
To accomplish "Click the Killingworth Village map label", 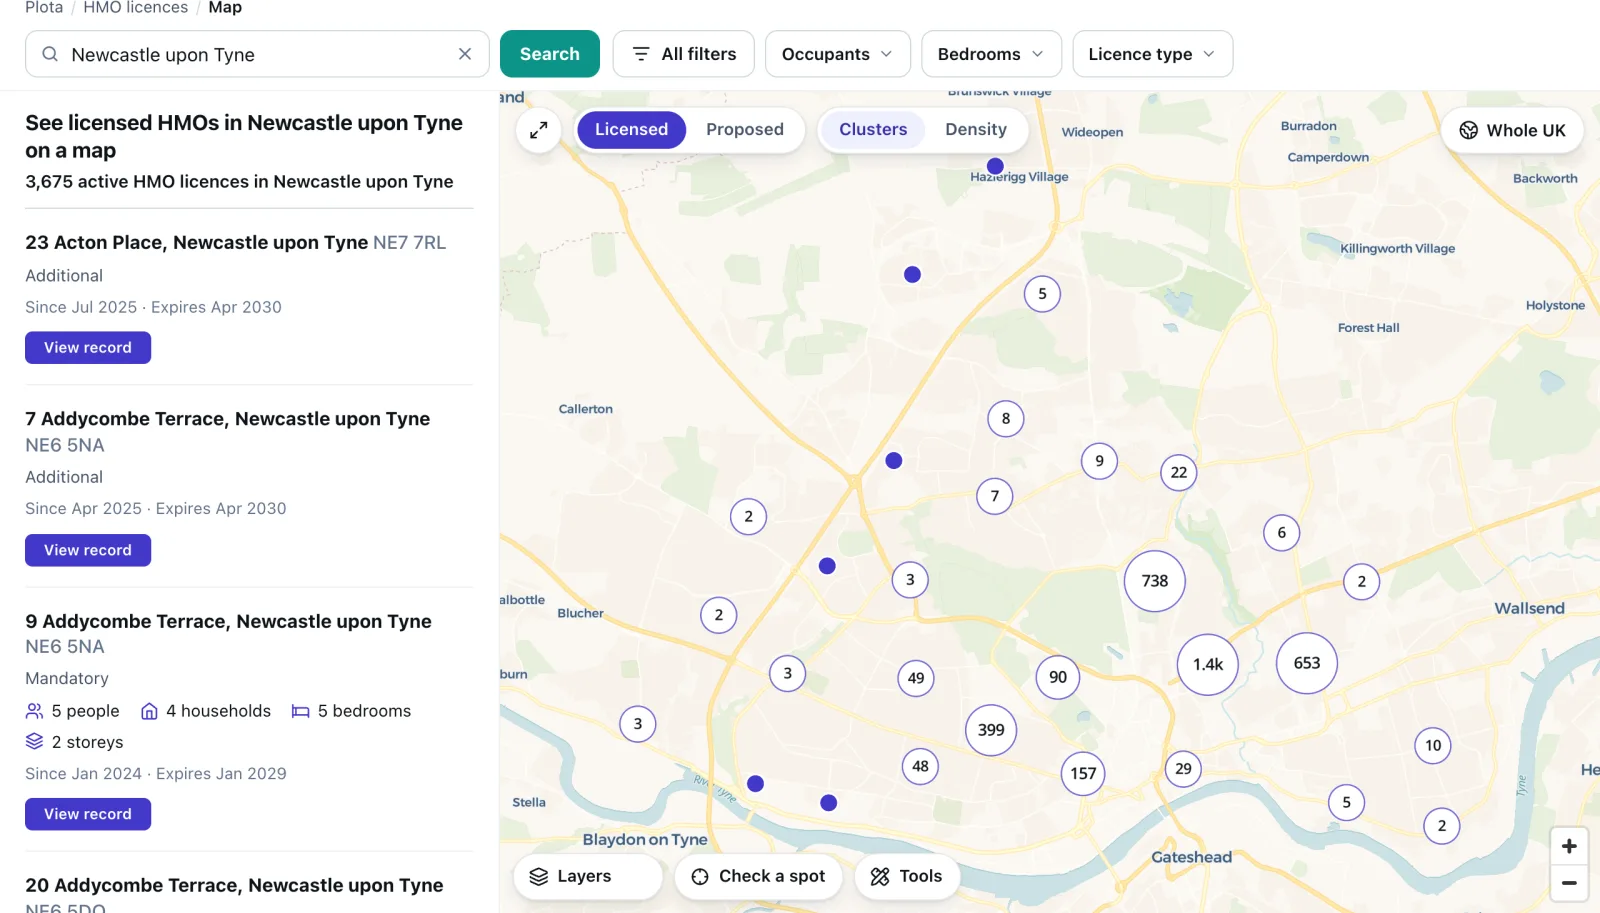I will (1397, 249).
